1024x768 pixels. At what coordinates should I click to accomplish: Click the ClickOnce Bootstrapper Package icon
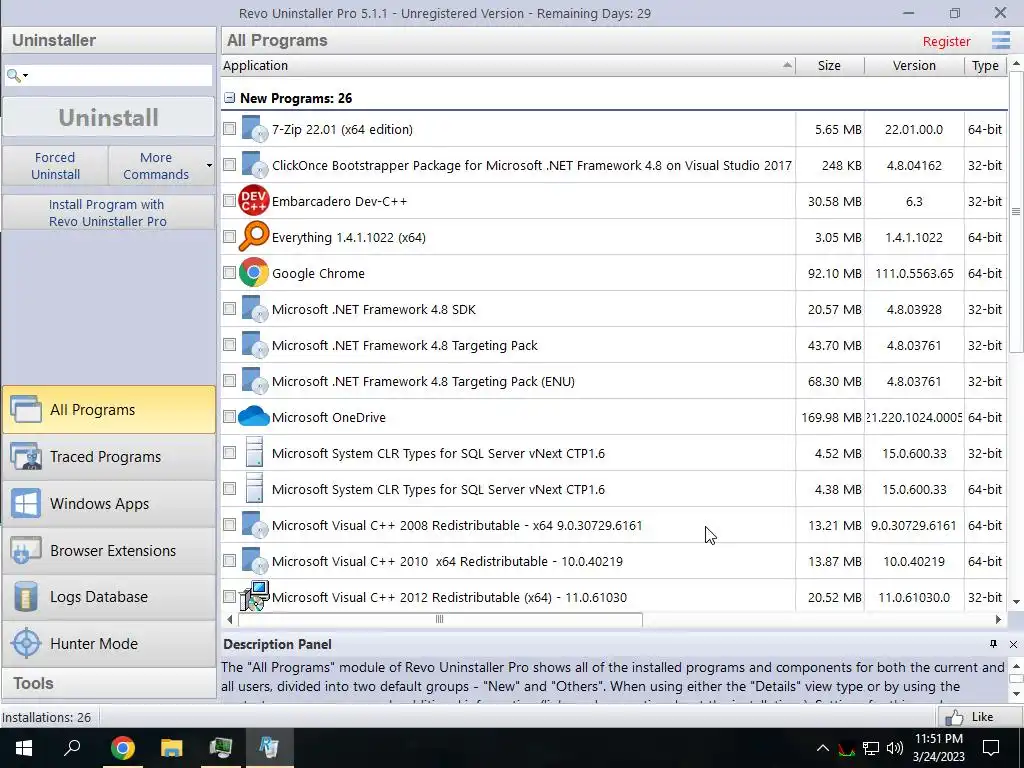click(x=254, y=165)
